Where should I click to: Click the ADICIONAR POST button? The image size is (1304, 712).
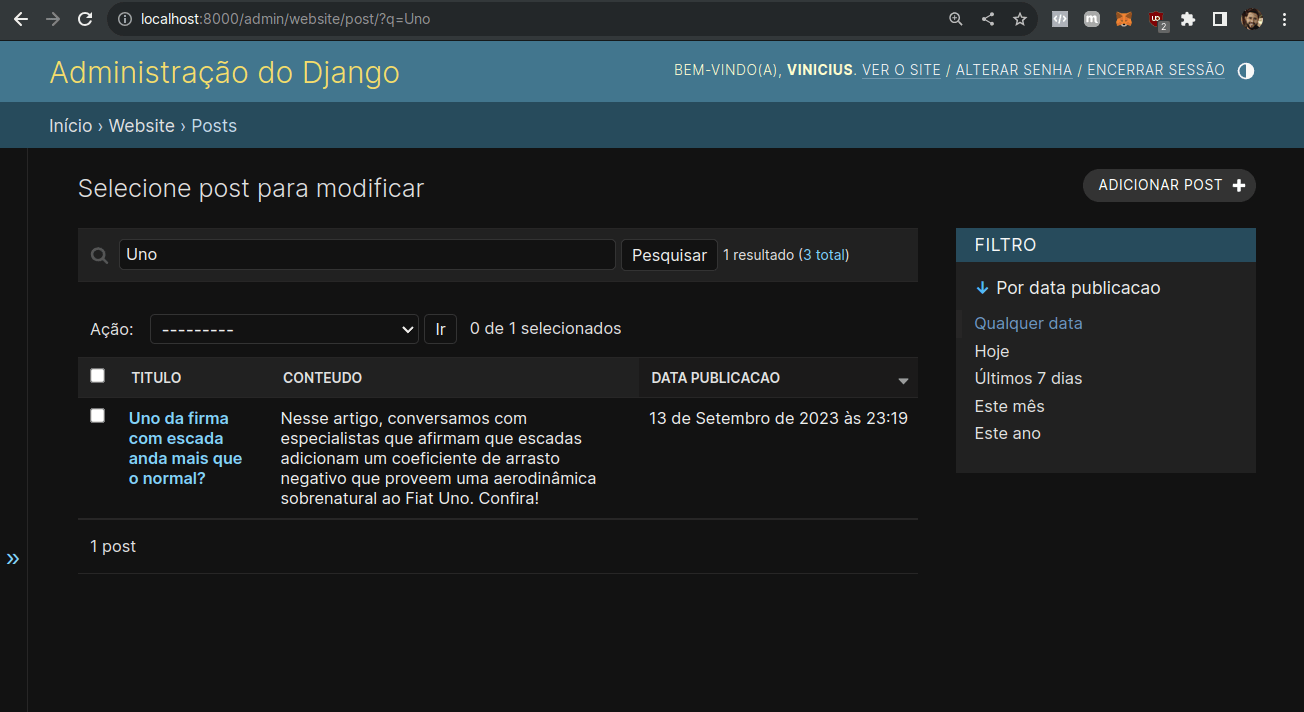(x=1168, y=185)
